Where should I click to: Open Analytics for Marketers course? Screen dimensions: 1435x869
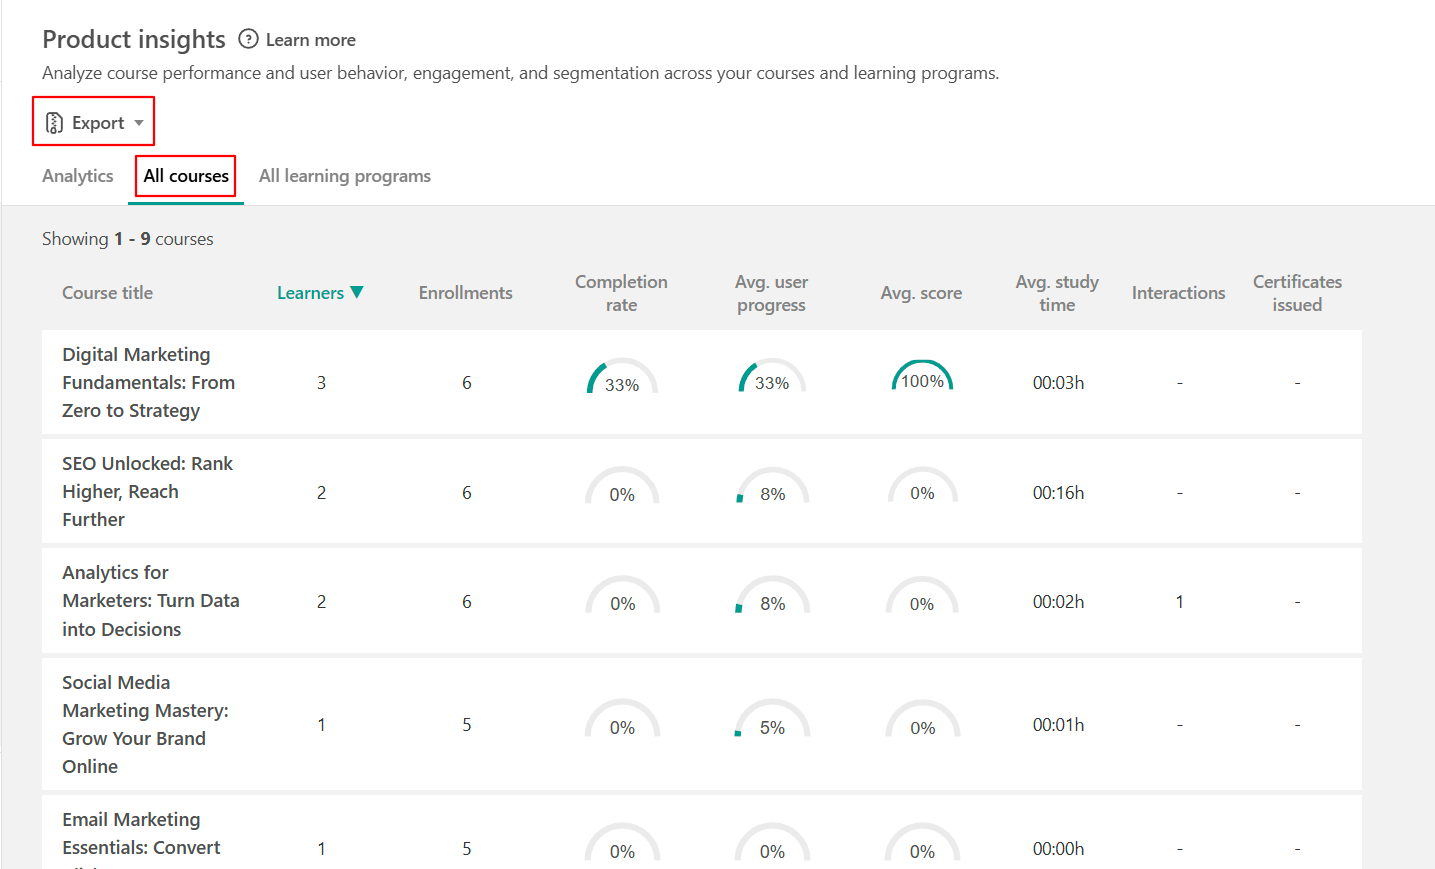151,601
